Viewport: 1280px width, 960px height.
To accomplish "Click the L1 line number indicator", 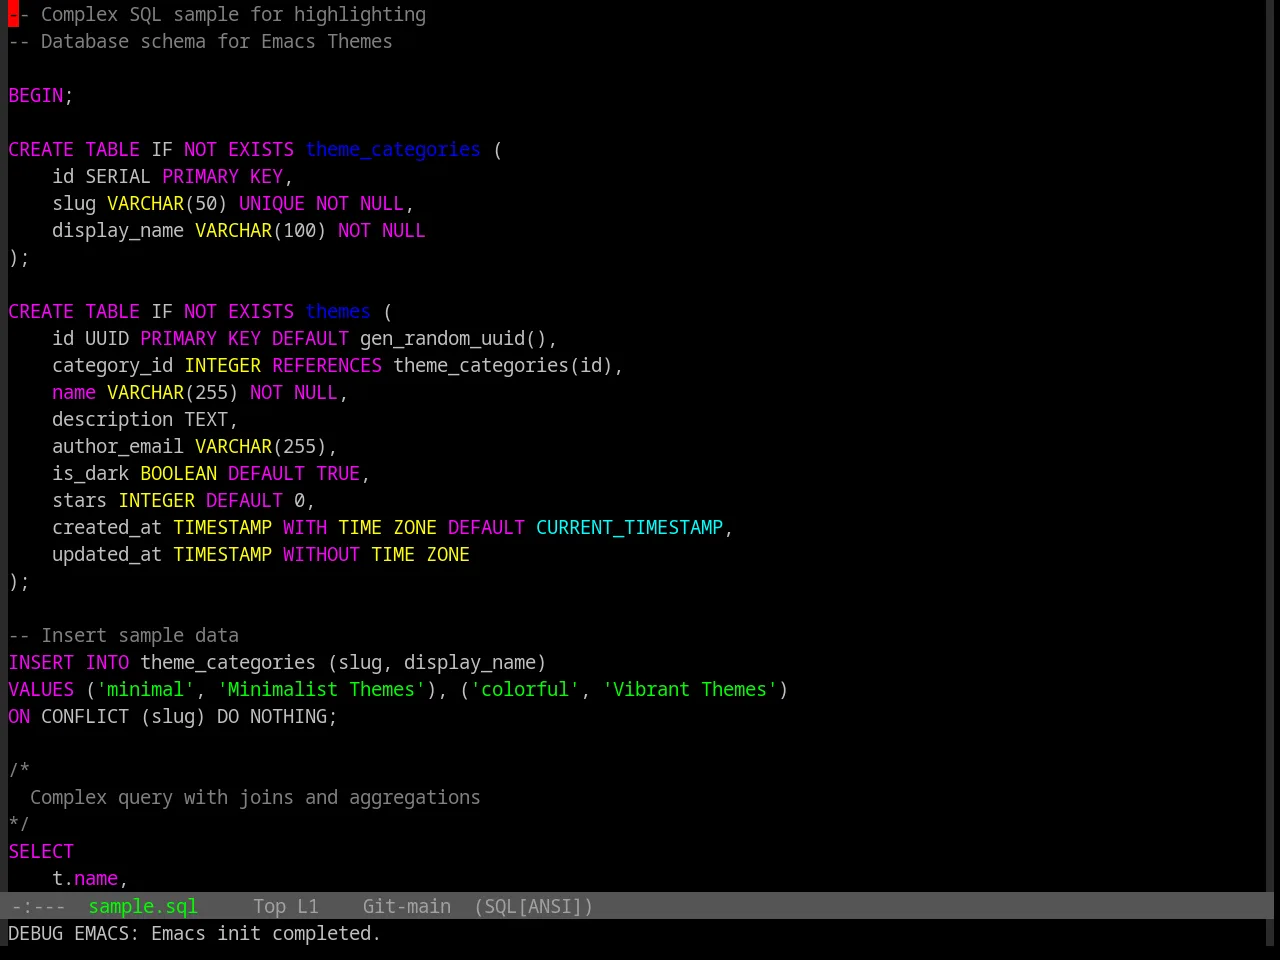I will 307,906.
